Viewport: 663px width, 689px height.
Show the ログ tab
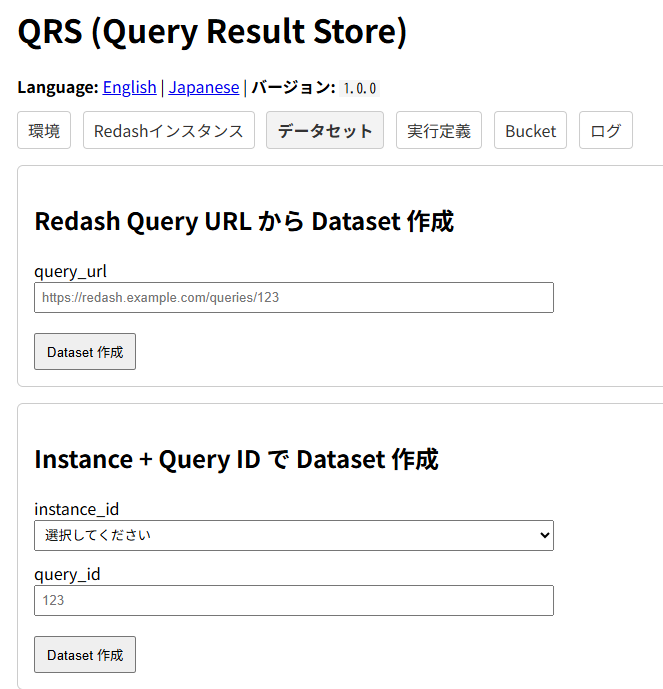coord(606,131)
